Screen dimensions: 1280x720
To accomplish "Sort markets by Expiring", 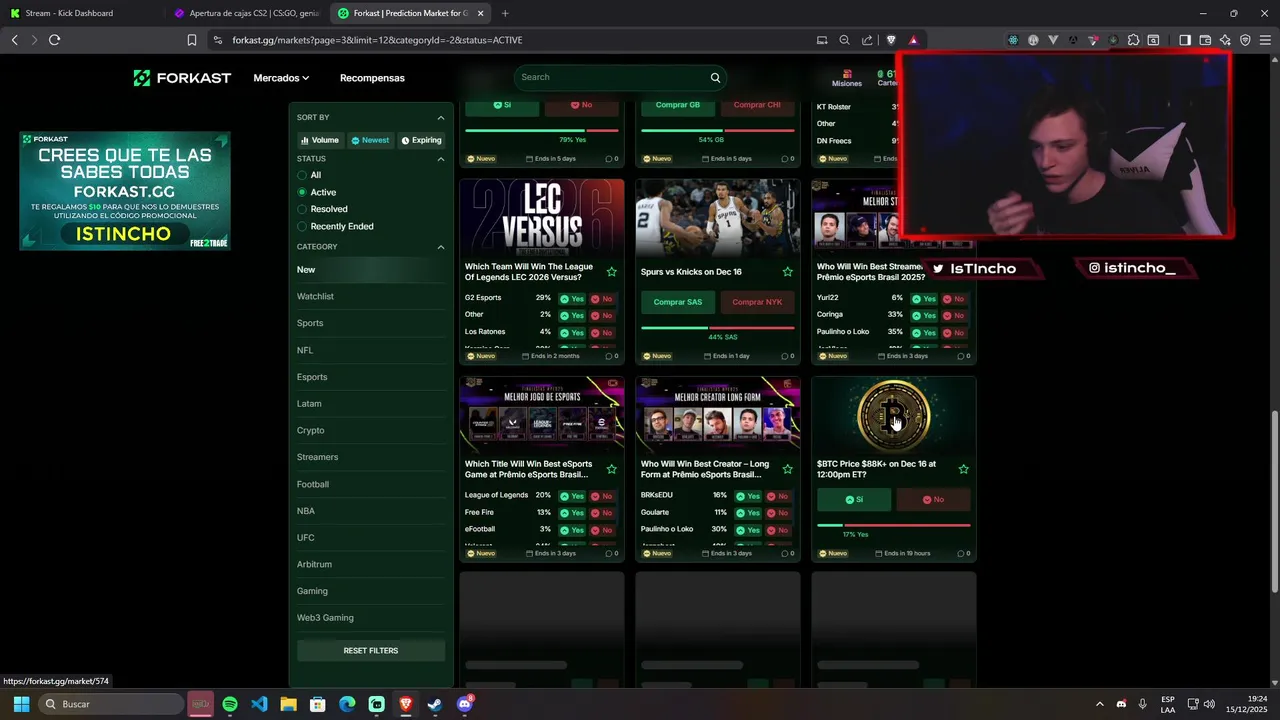I will point(421,140).
